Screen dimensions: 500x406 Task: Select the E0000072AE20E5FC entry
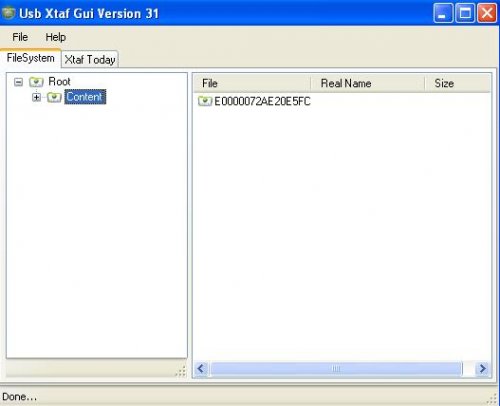point(262,101)
